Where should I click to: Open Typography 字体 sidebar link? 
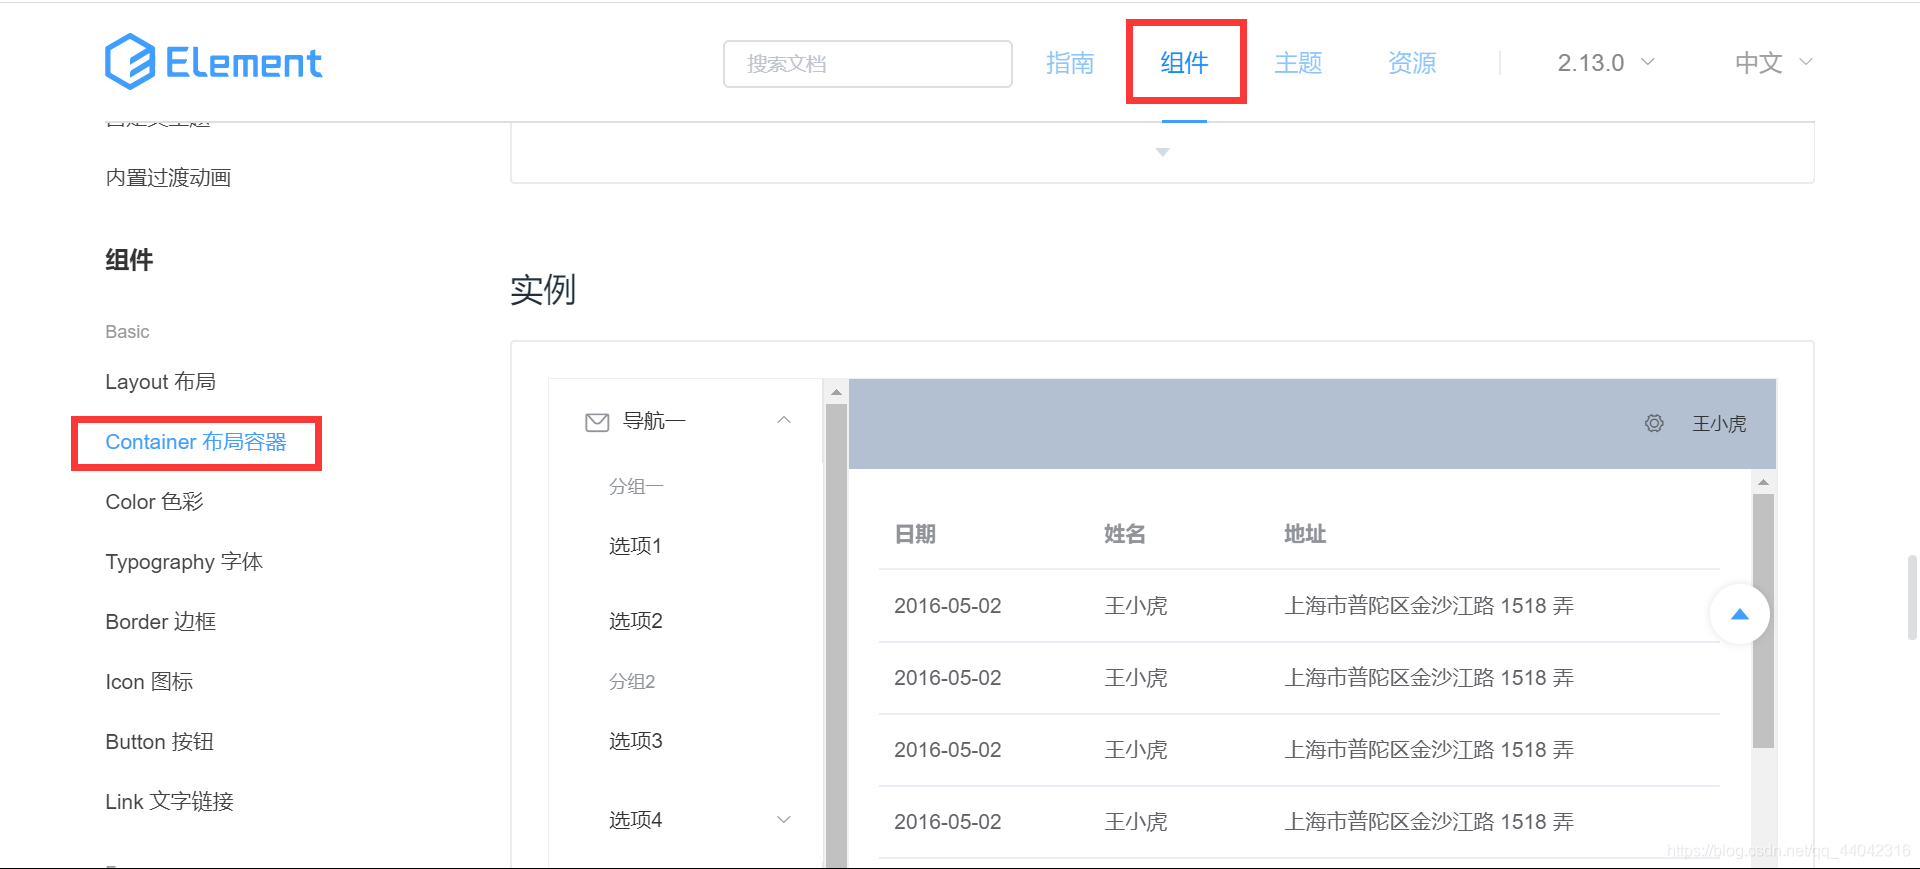184,562
